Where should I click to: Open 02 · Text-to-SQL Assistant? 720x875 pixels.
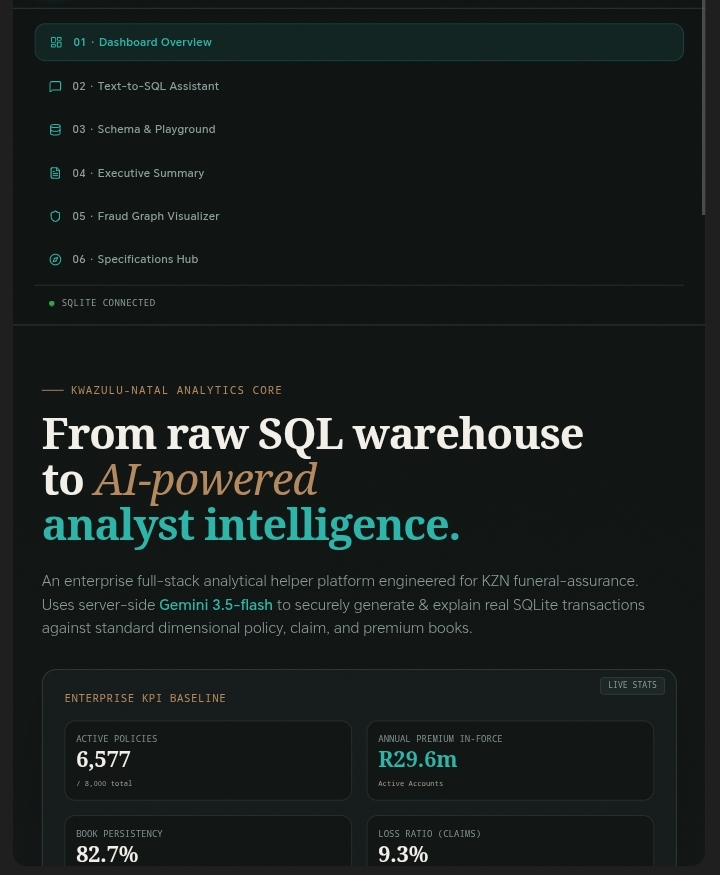[x=359, y=86]
